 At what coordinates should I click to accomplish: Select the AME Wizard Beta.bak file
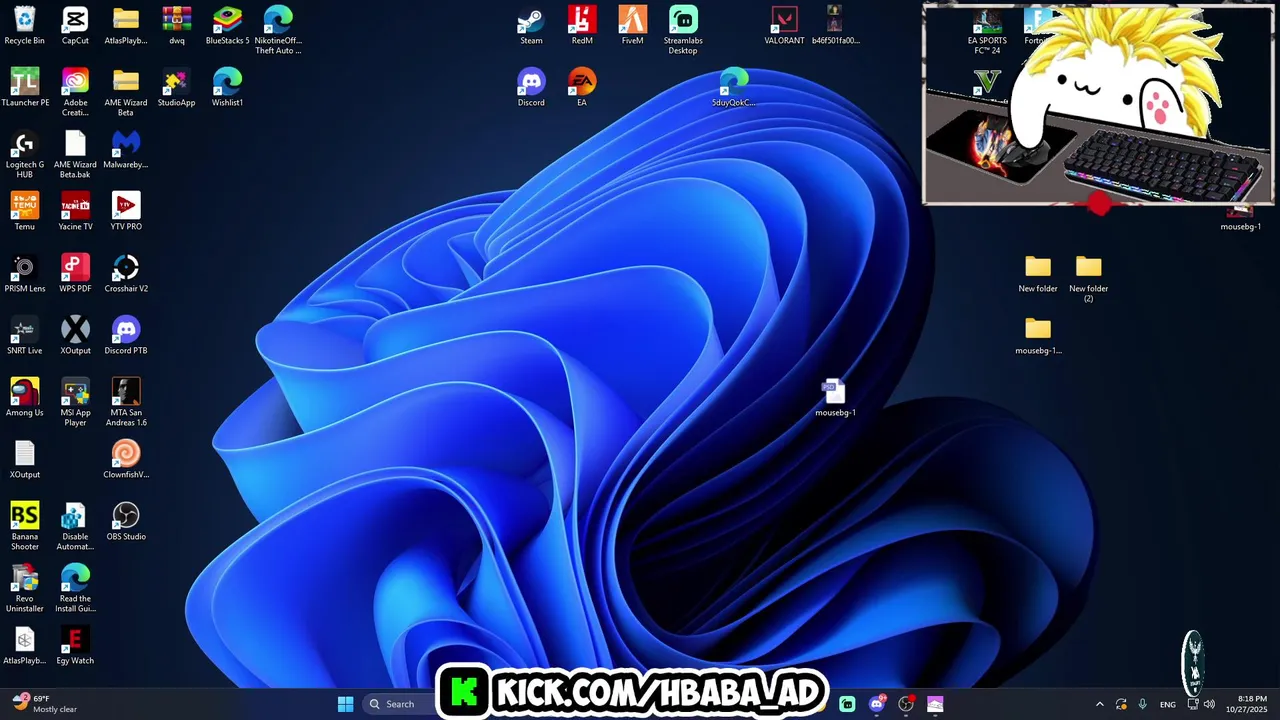pos(75,154)
